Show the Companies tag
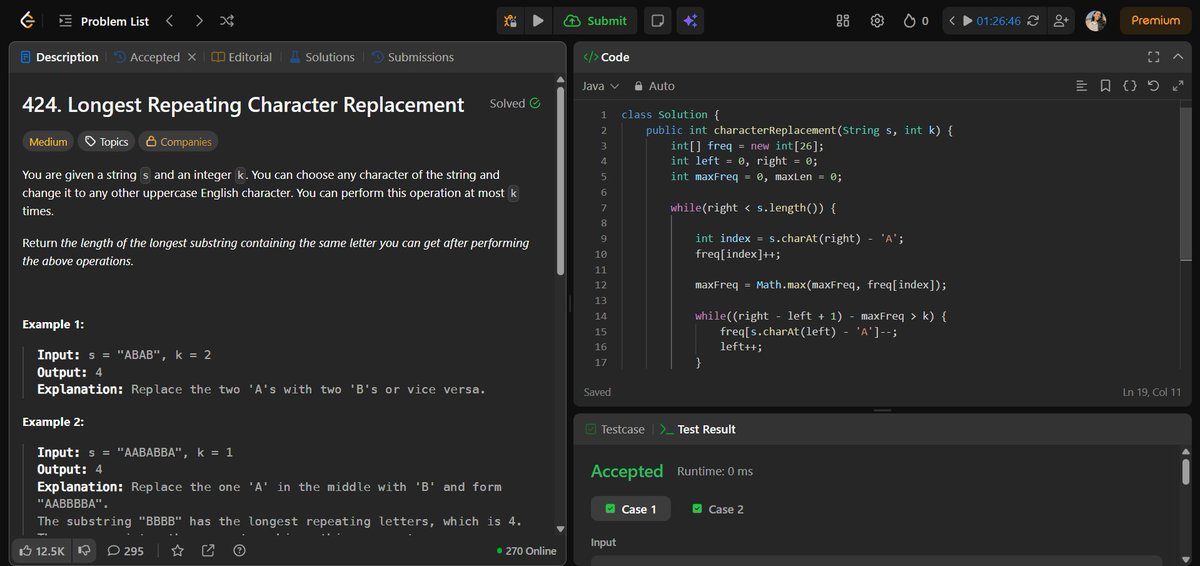This screenshot has height=566, width=1200. [178, 142]
